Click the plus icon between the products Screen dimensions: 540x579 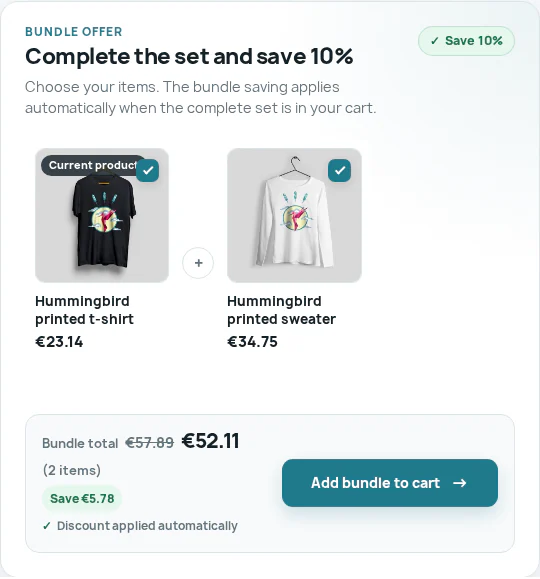pyautogui.click(x=198, y=263)
